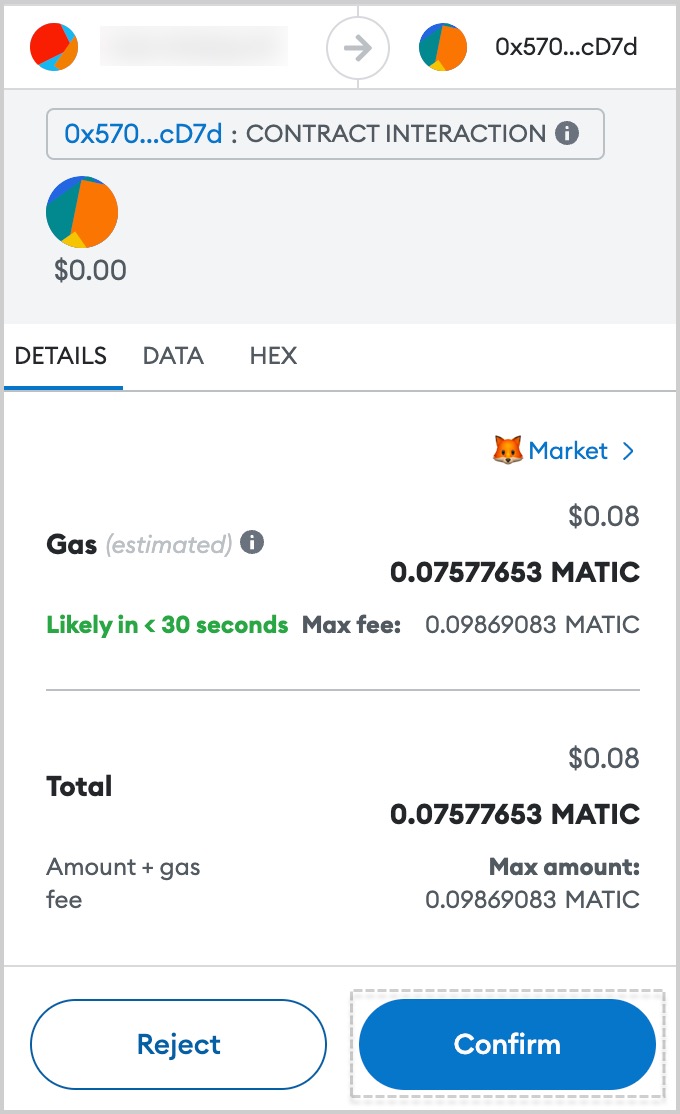
Task: Confirm the transaction
Action: tap(507, 1044)
